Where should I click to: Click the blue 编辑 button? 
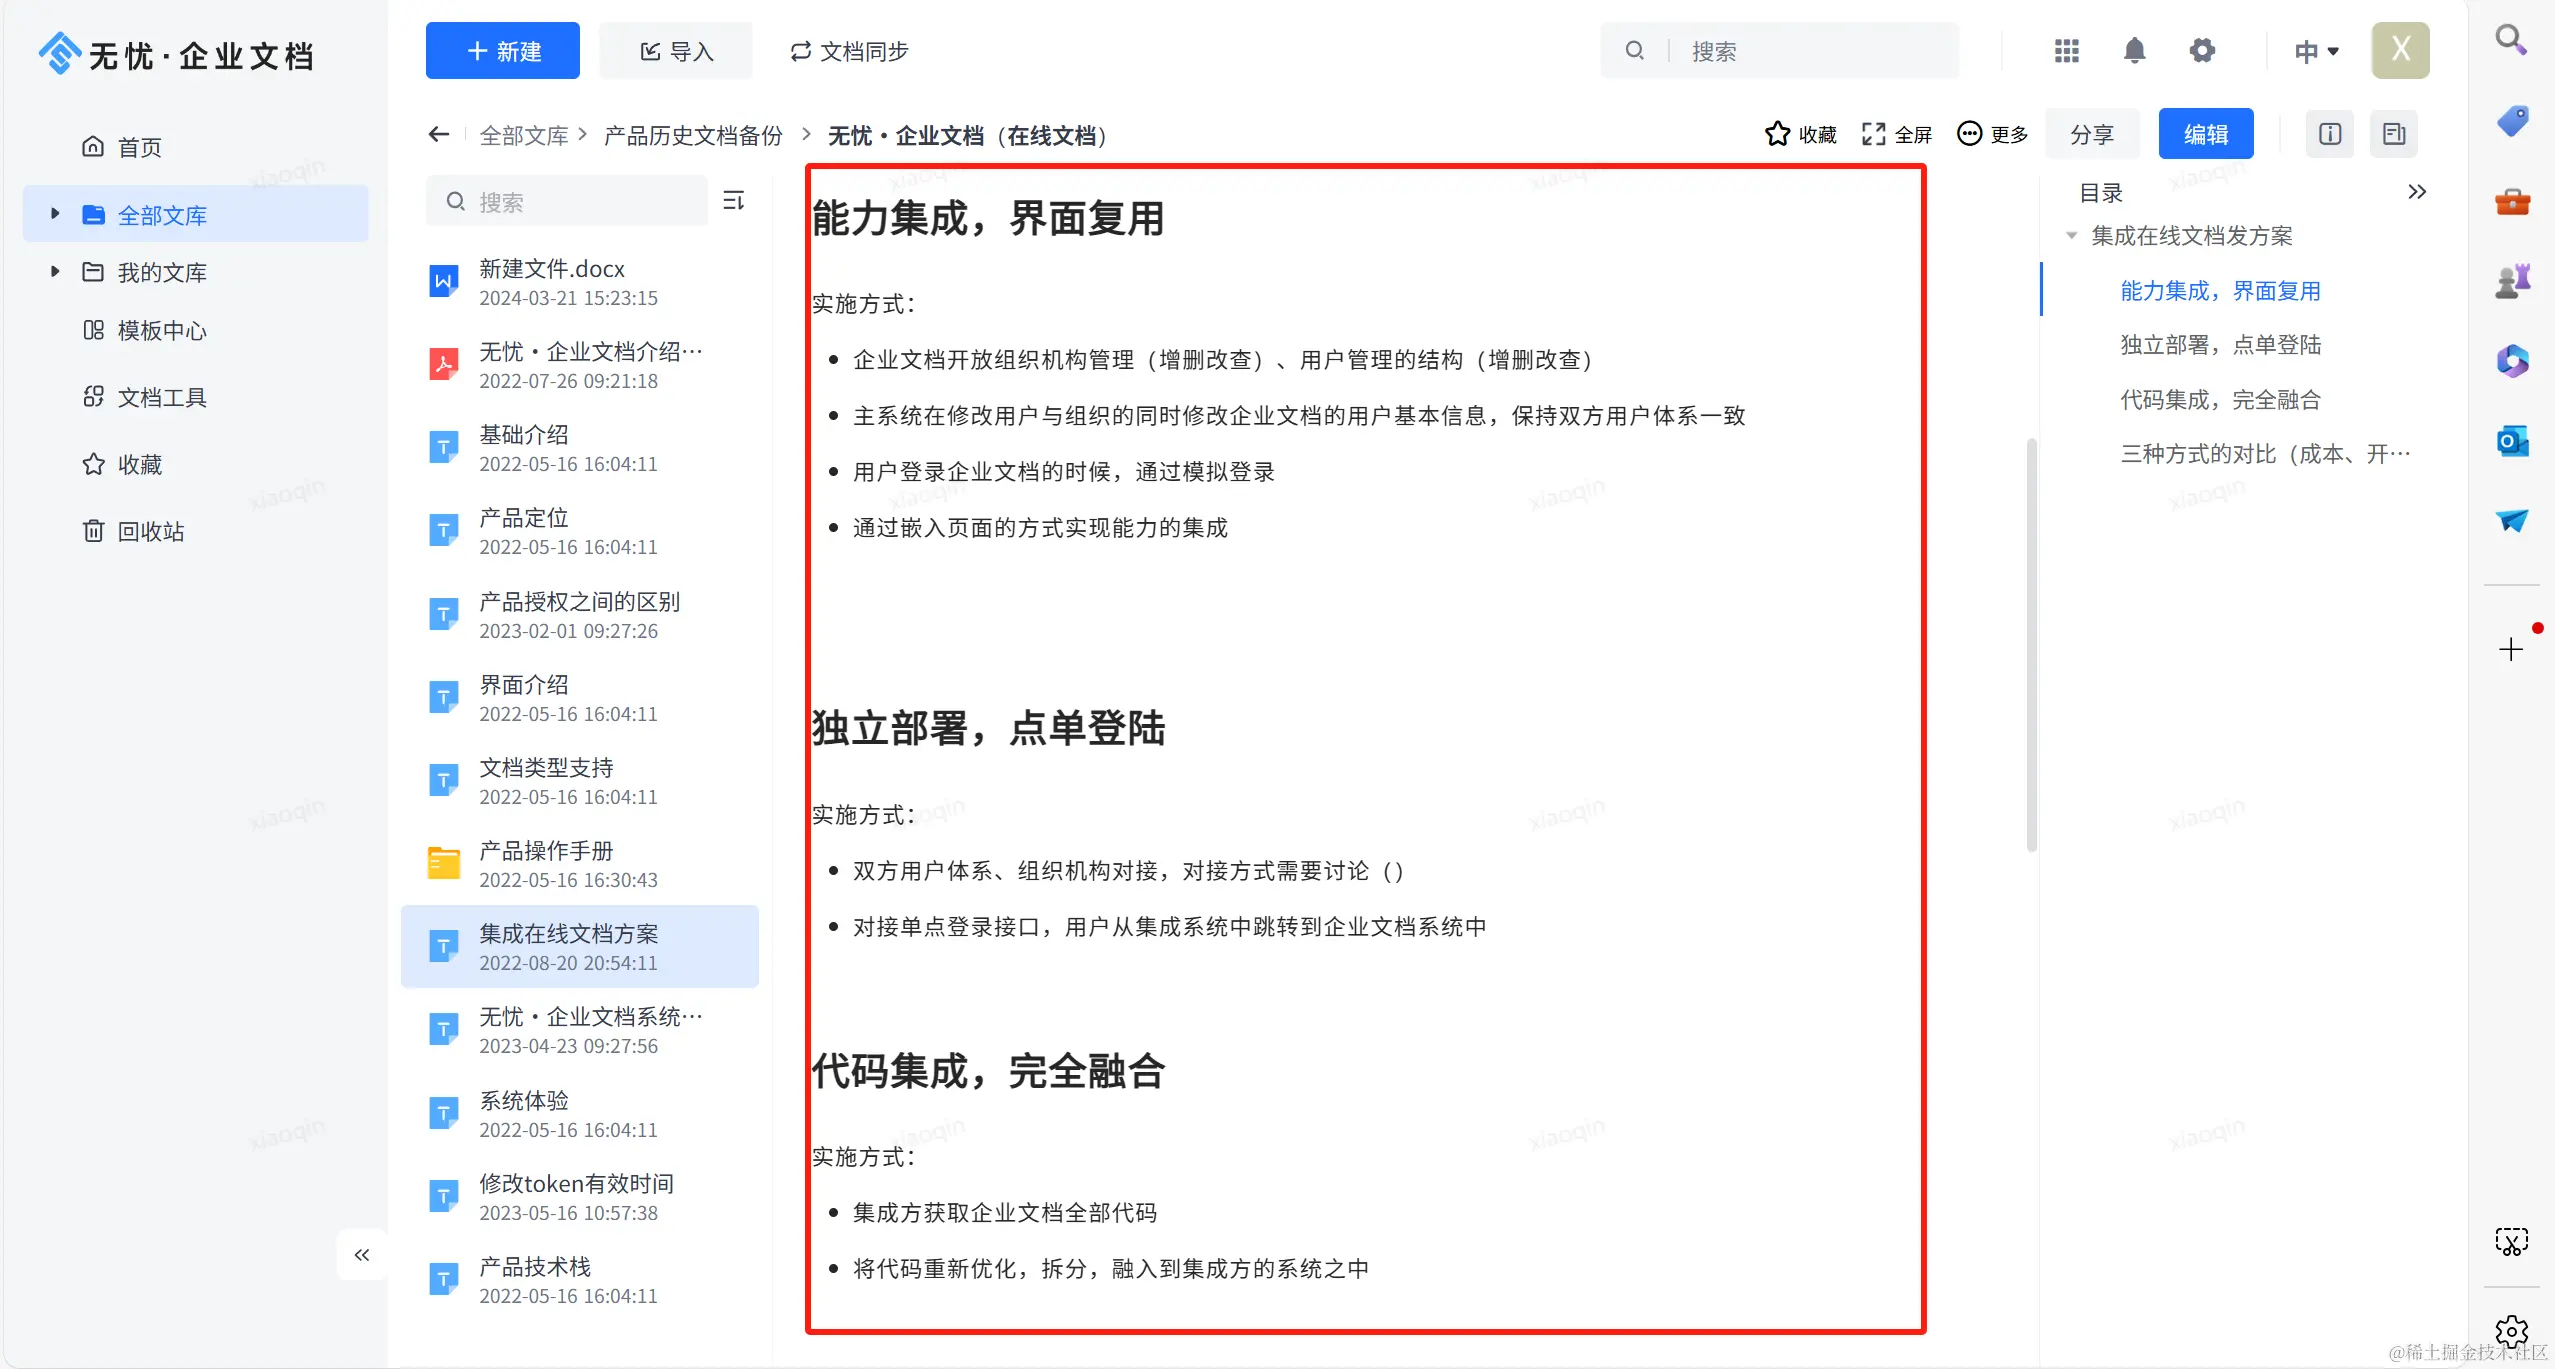[2205, 134]
